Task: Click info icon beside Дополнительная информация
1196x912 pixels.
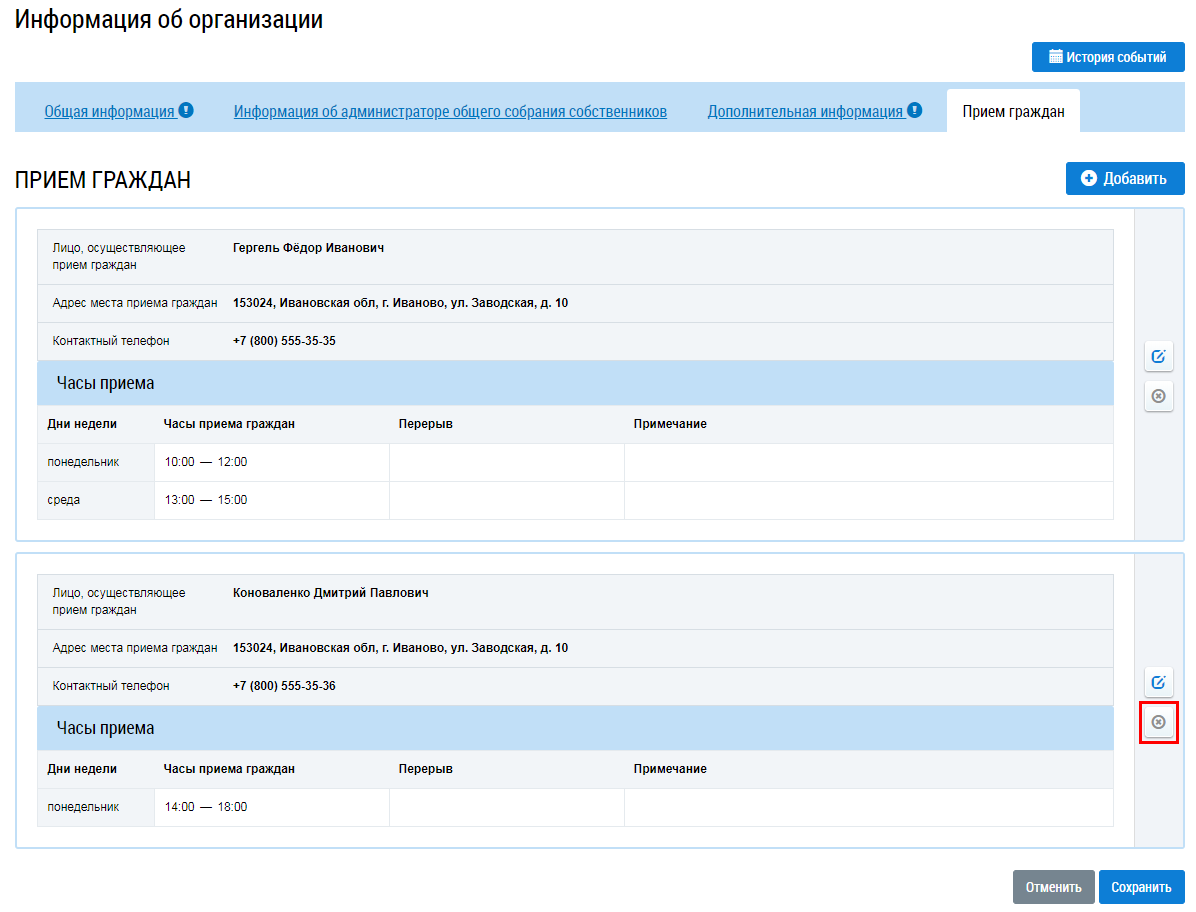Action: coord(914,111)
